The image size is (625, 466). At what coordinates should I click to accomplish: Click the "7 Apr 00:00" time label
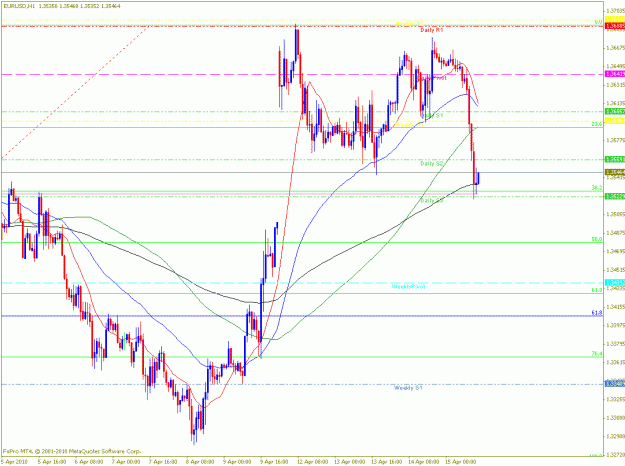[x=126, y=462]
